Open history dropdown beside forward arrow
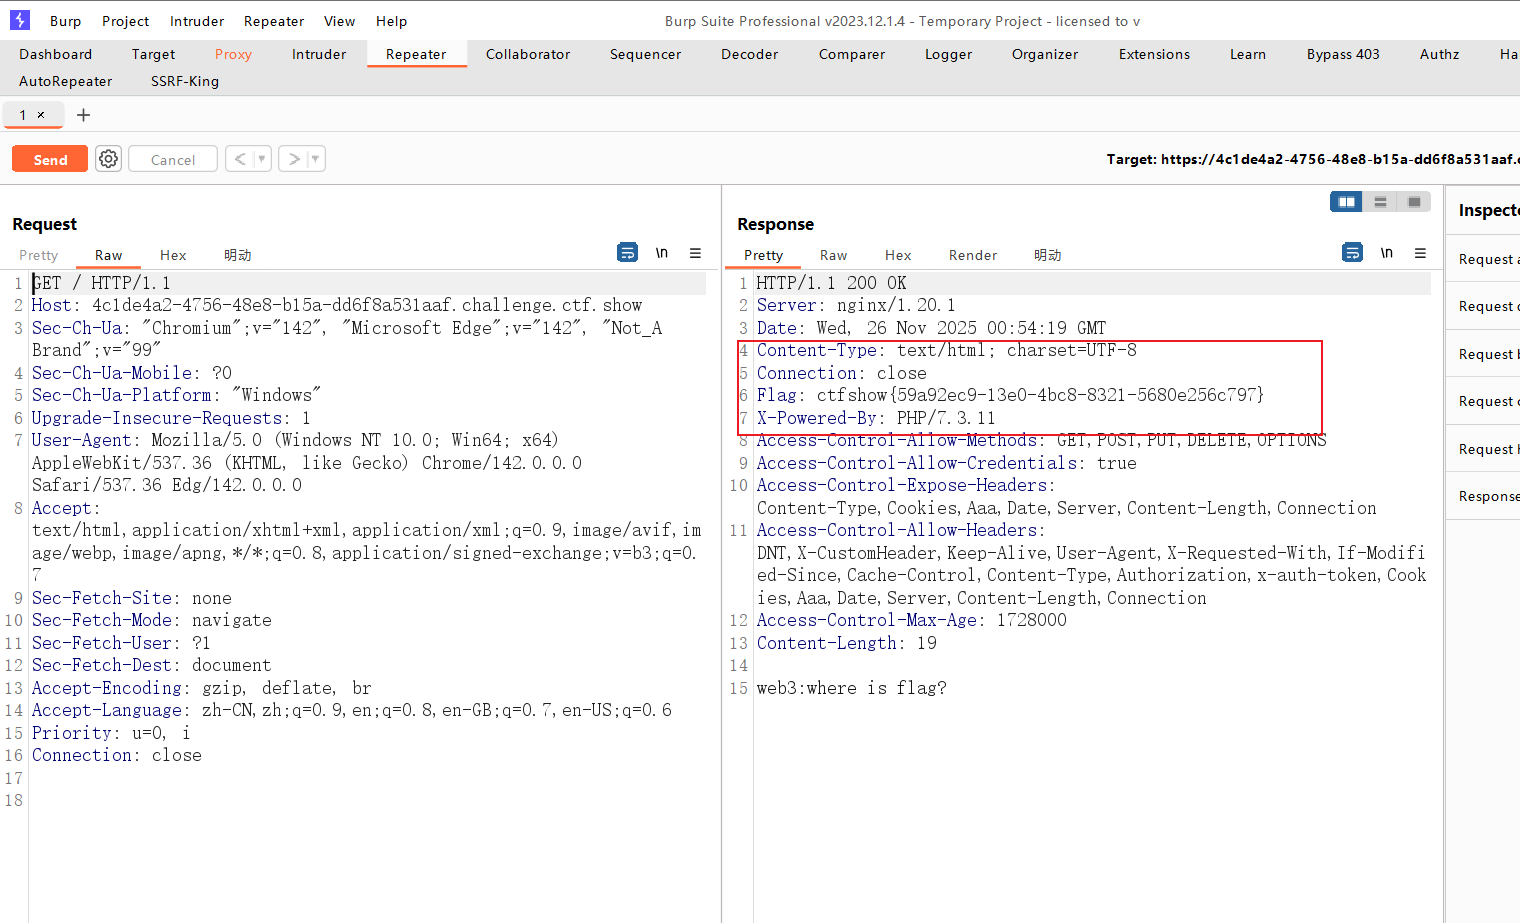The width and height of the screenshot is (1520, 923). (316, 159)
